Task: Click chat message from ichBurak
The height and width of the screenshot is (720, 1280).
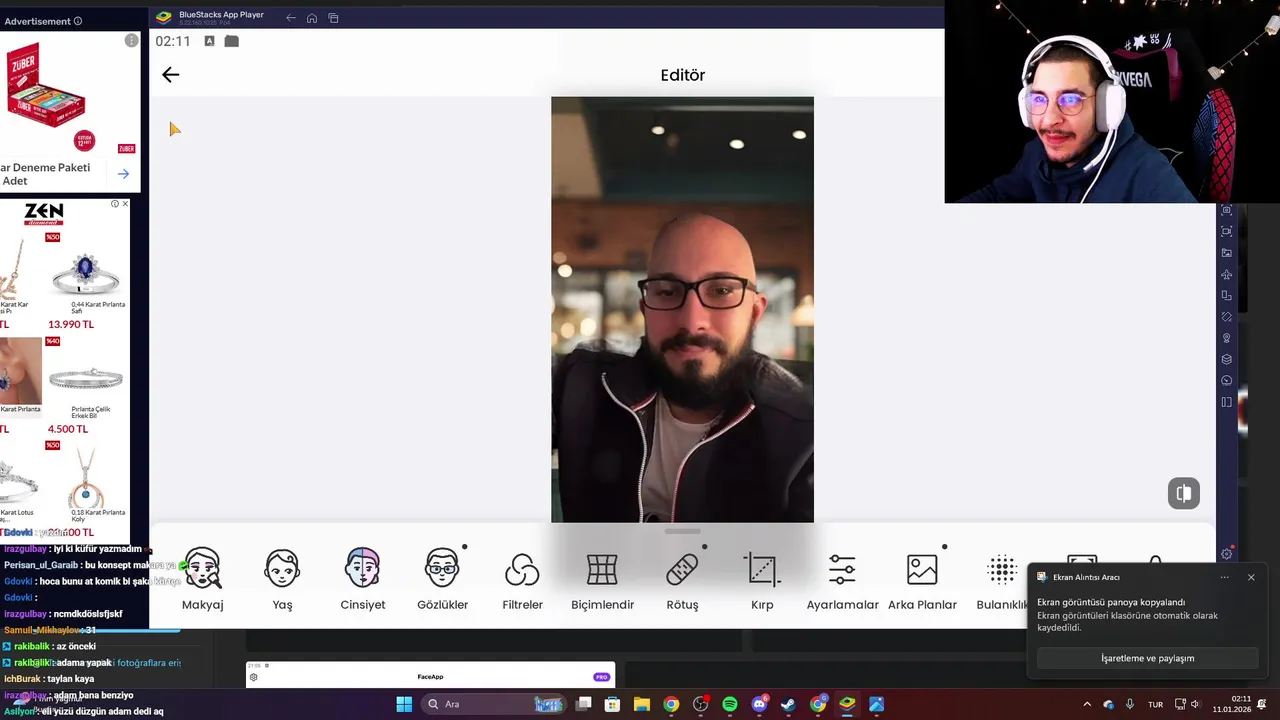Action: 49,679
